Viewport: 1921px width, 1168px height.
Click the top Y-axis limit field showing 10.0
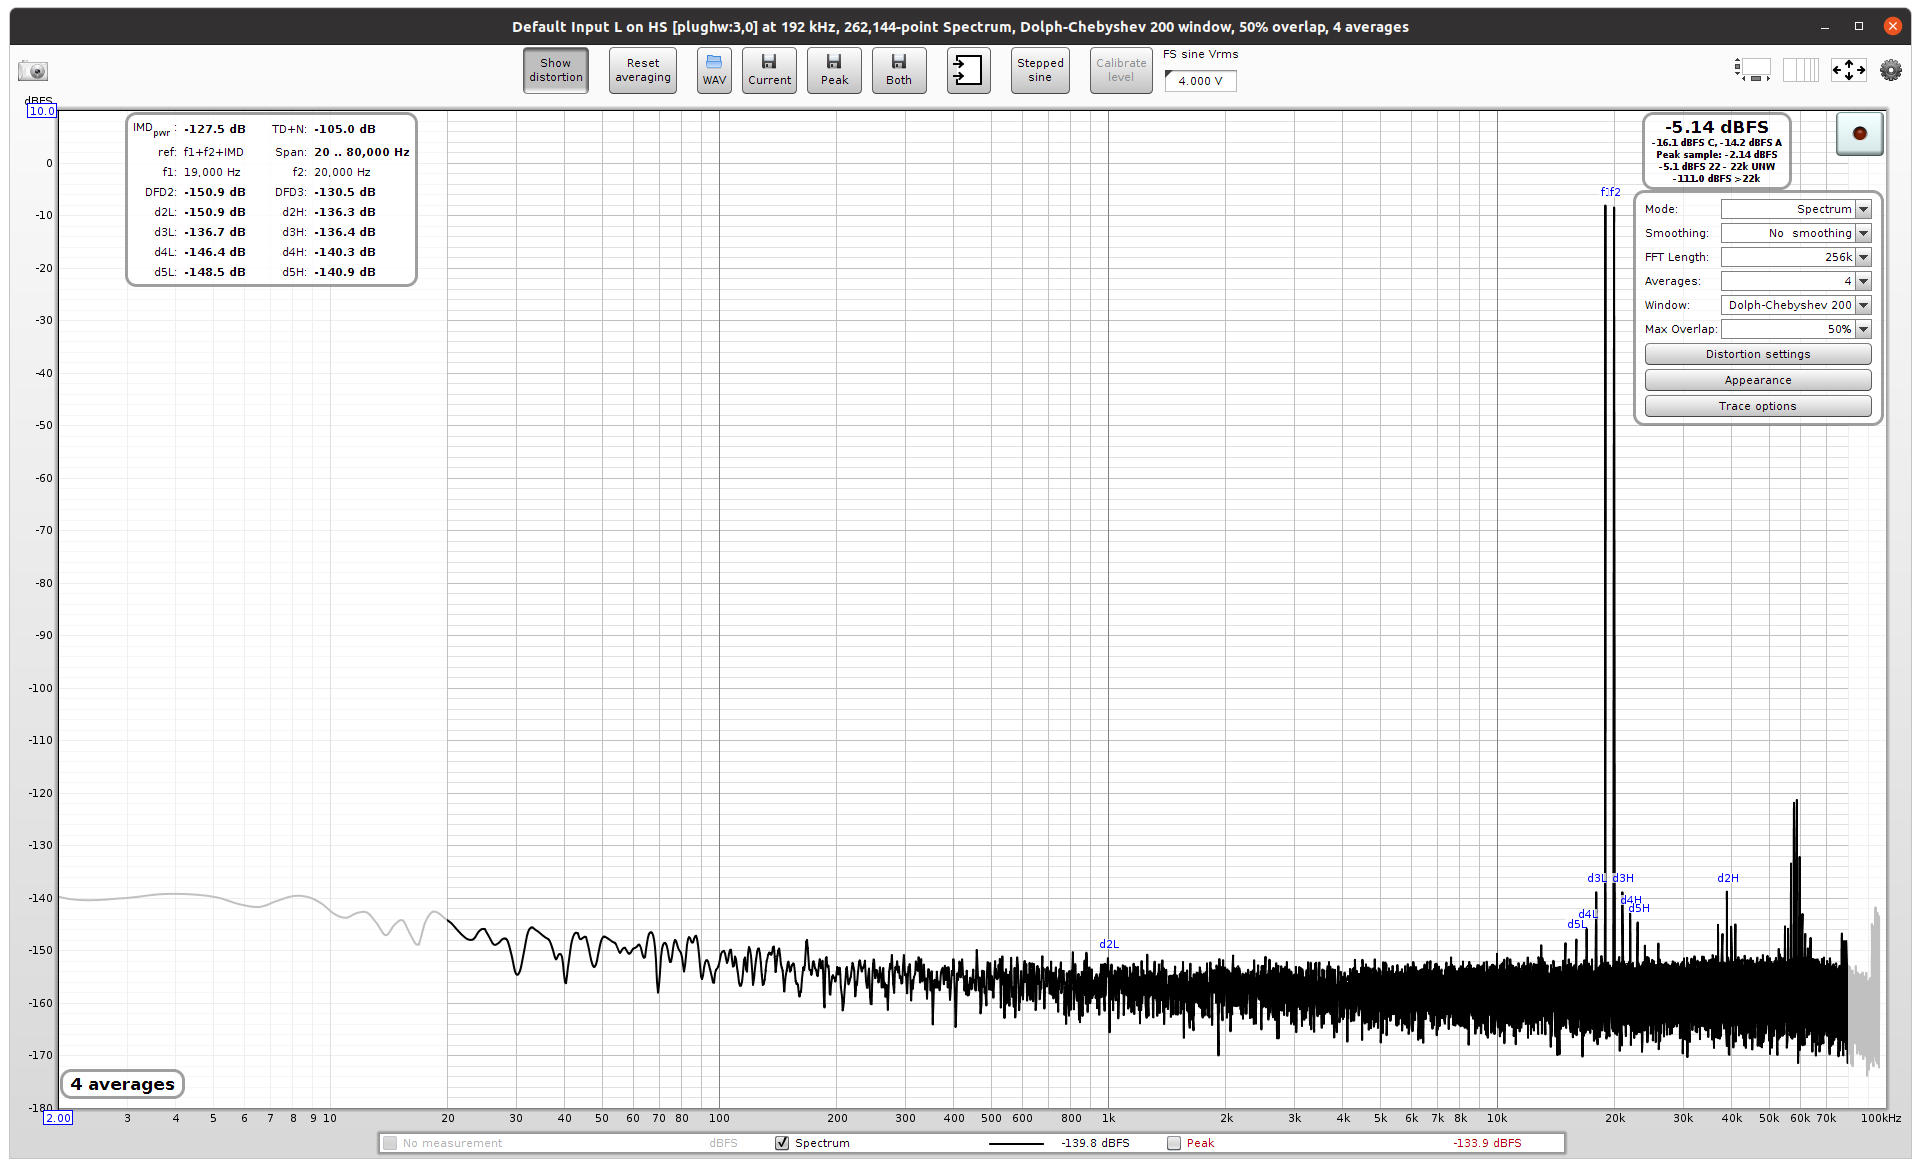[x=42, y=111]
